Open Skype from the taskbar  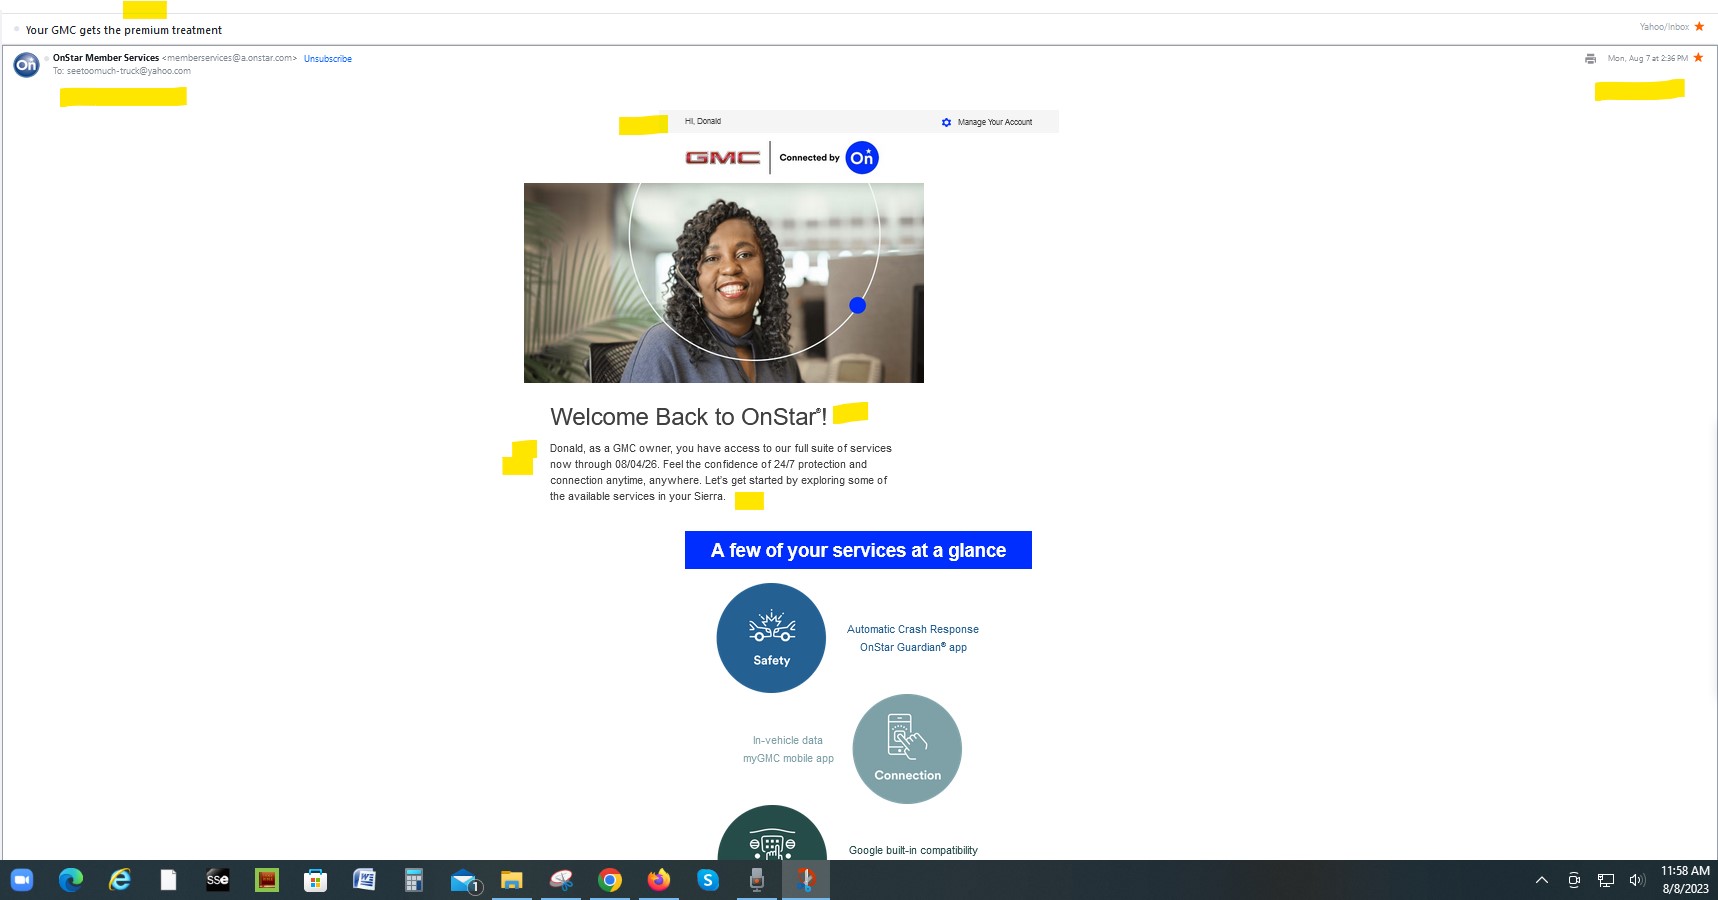[x=708, y=880]
